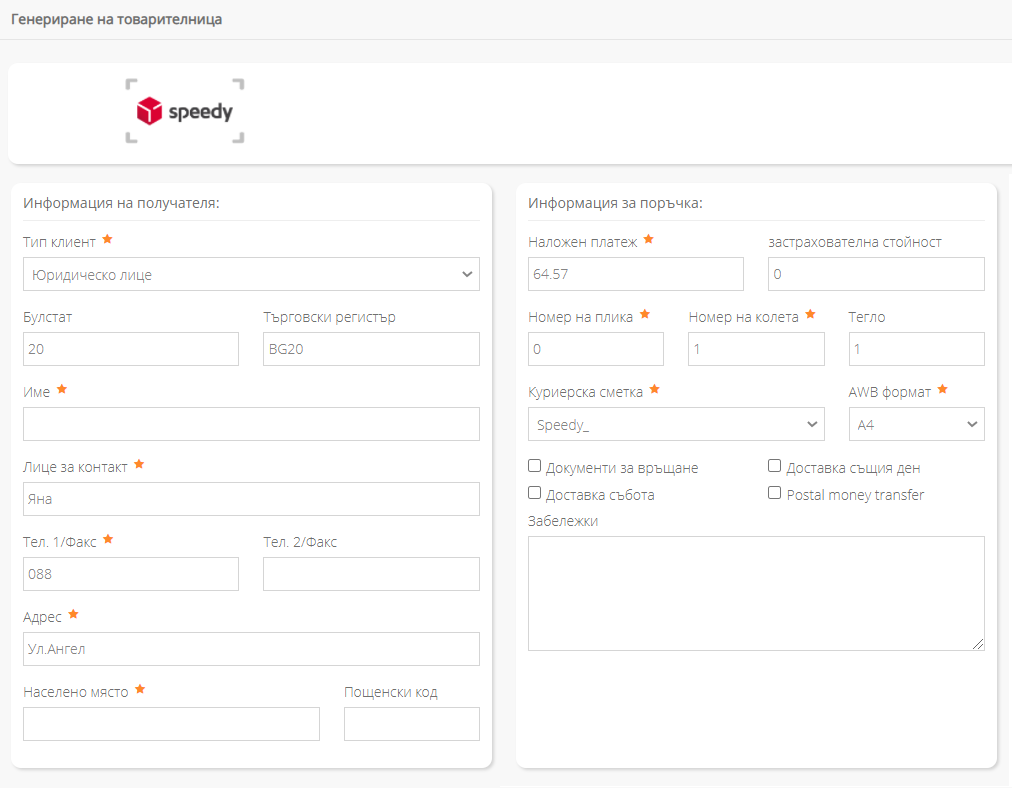Enable Postal money transfer checkbox
This screenshot has width=1012, height=788.
[x=774, y=493]
